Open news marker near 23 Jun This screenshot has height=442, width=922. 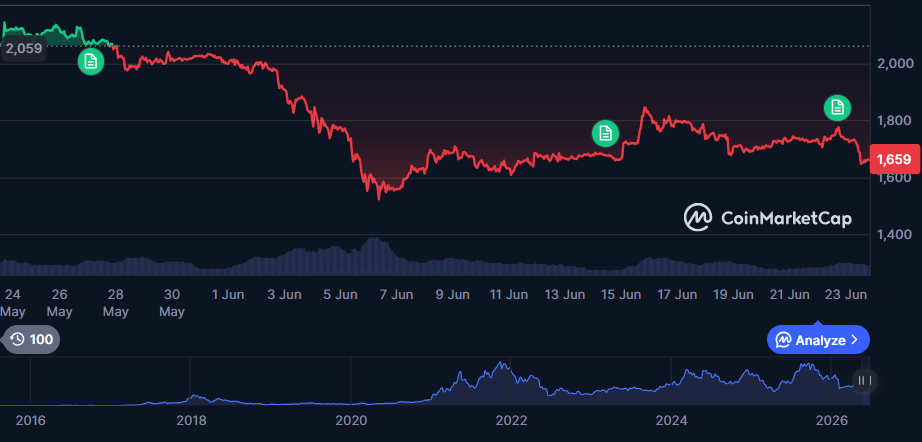tap(837, 108)
